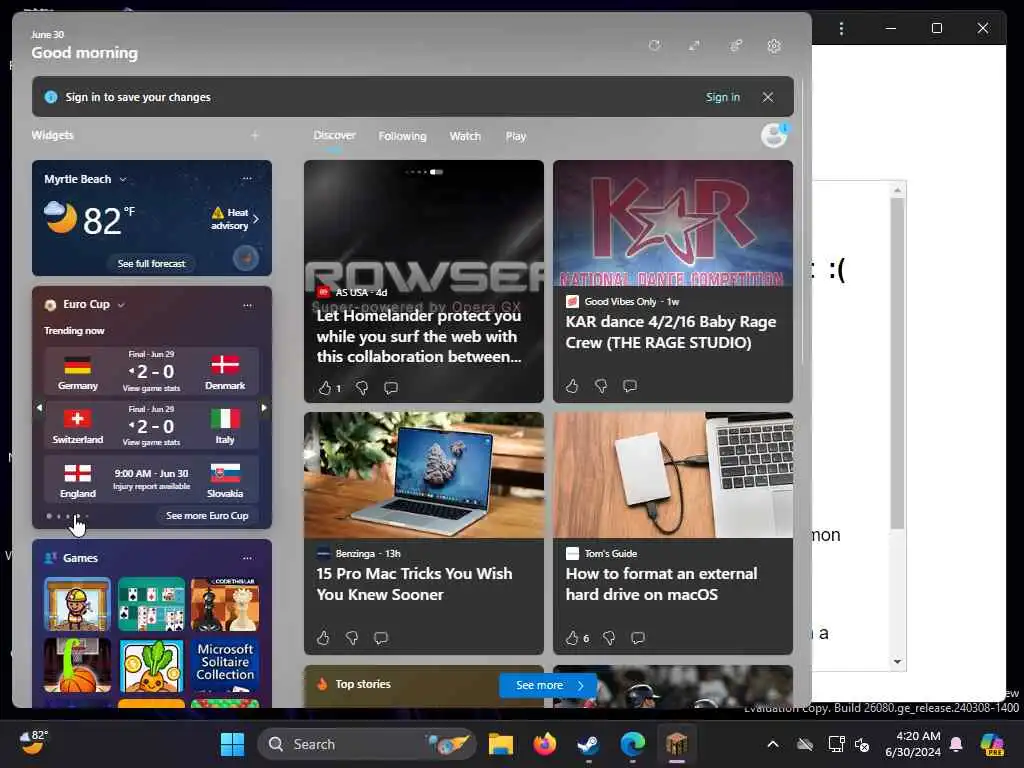Open Steam from taskbar

588,744
